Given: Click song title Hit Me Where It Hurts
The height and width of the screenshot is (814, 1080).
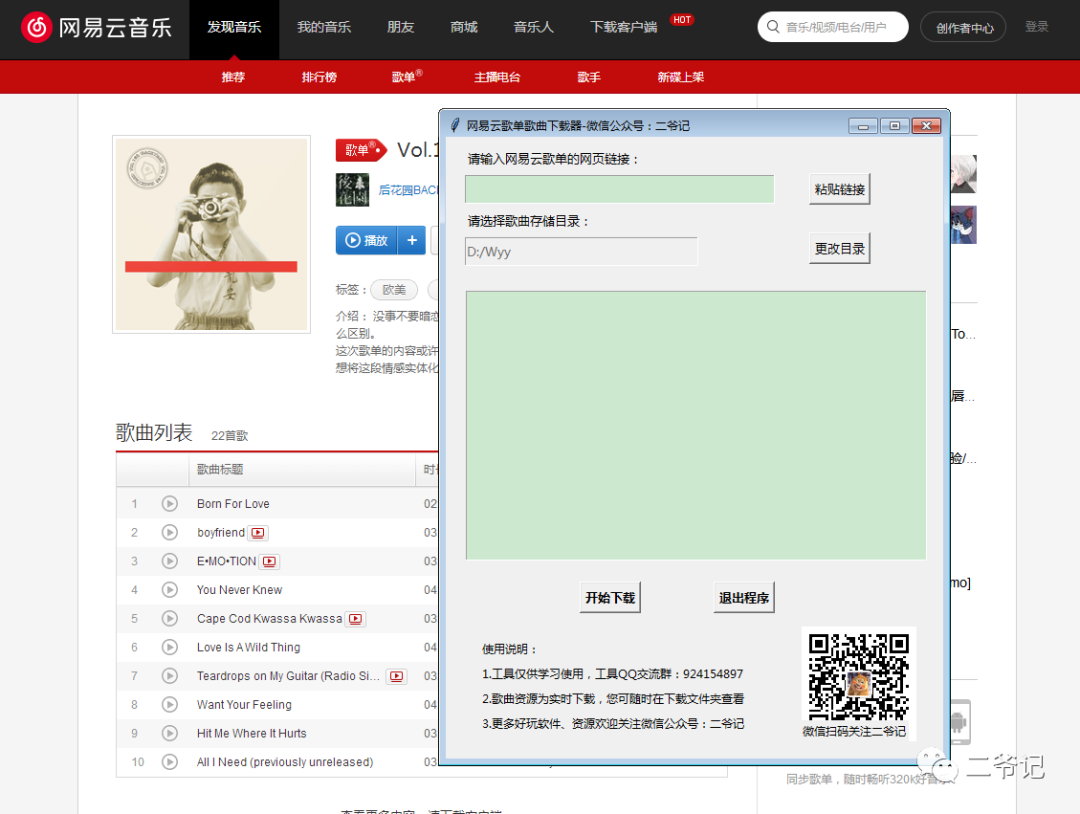Looking at the screenshot, I should (x=251, y=733).
